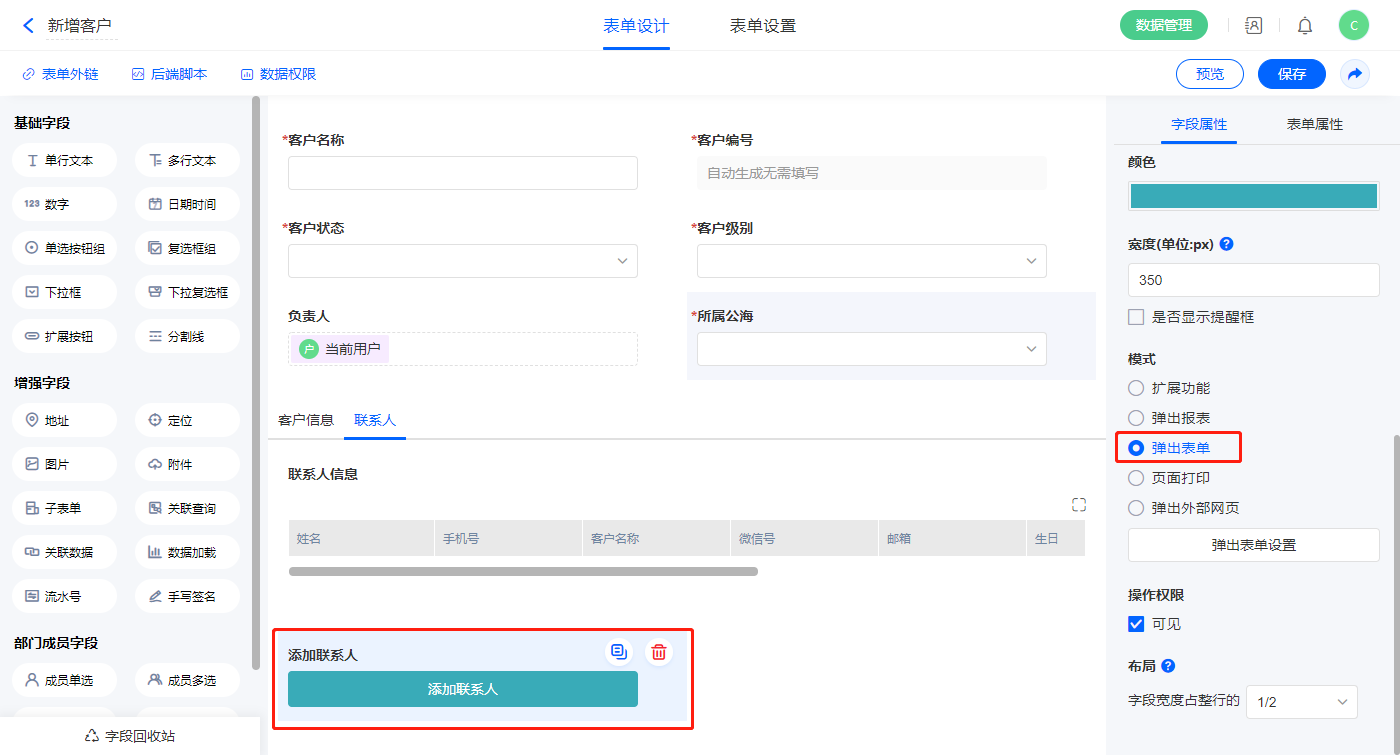Click the teal color swatch under 颜色
This screenshot has width=1400, height=755.
point(1253,196)
